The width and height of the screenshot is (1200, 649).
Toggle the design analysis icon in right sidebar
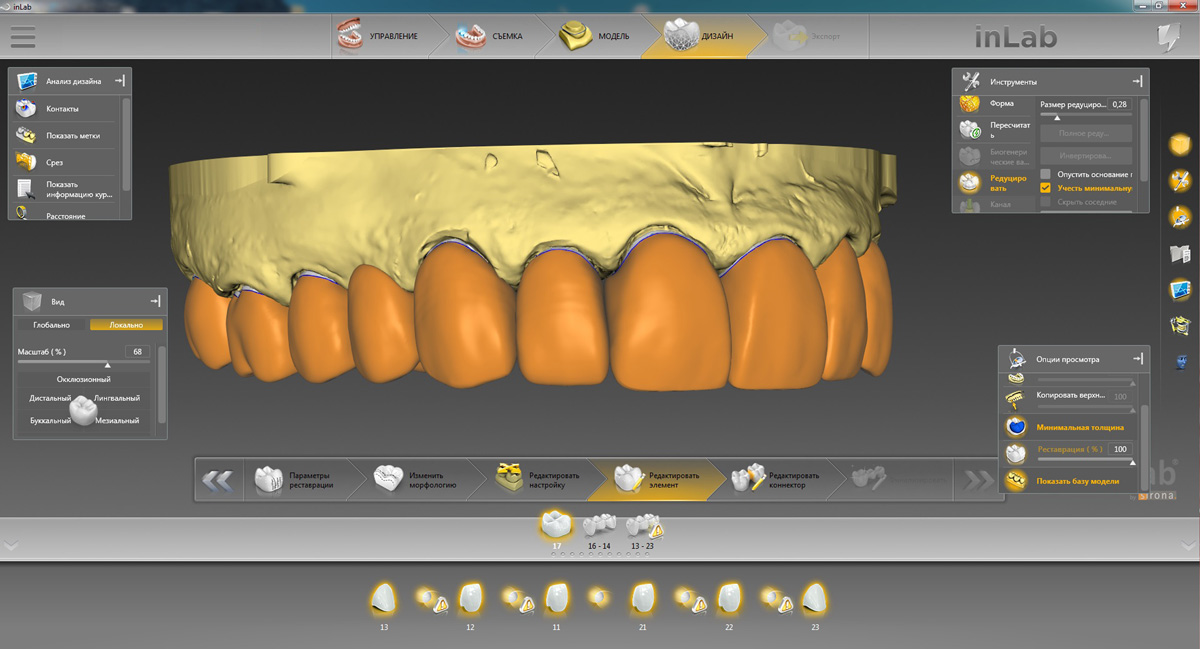(1180, 290)
